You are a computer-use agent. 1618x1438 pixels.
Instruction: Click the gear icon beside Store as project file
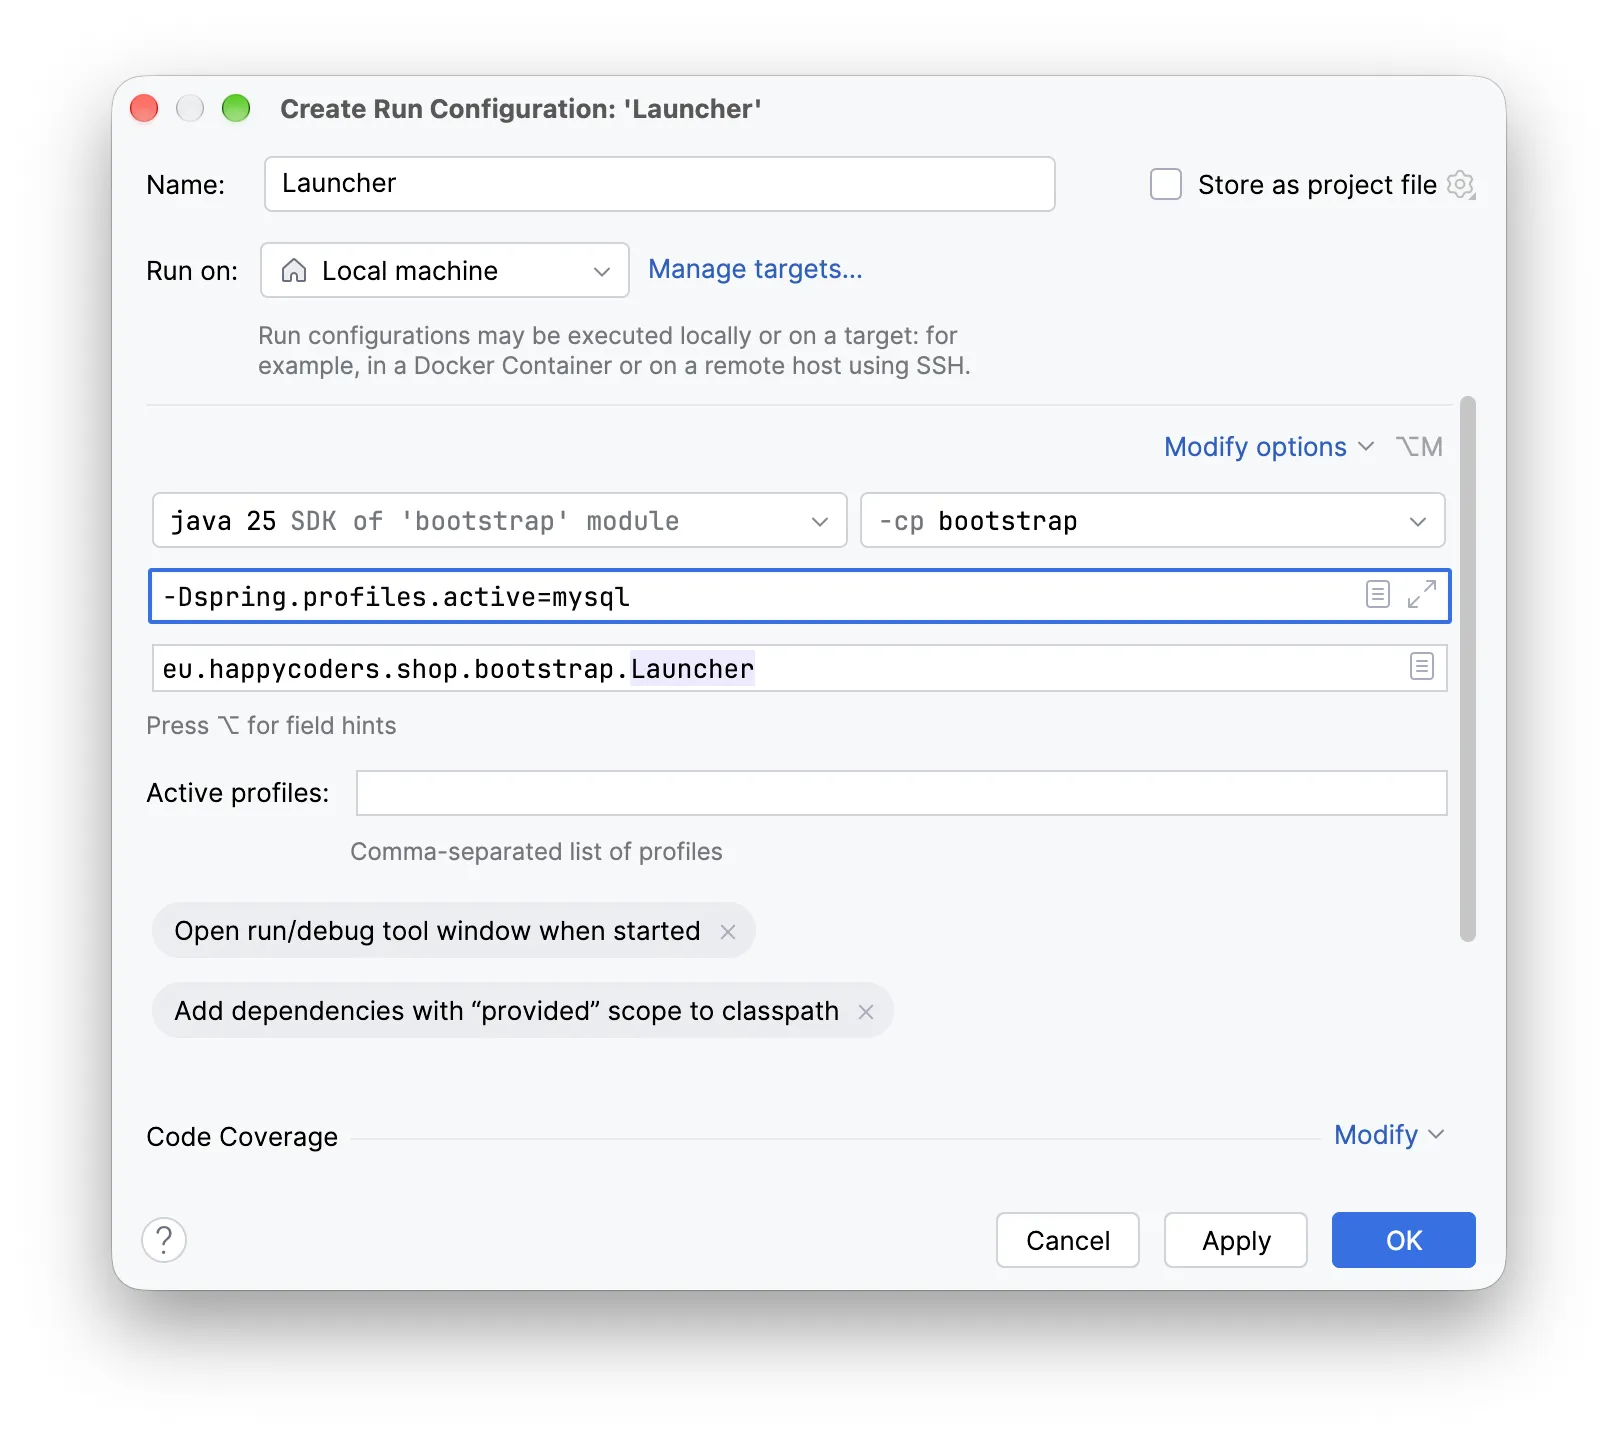point(1461,185)
